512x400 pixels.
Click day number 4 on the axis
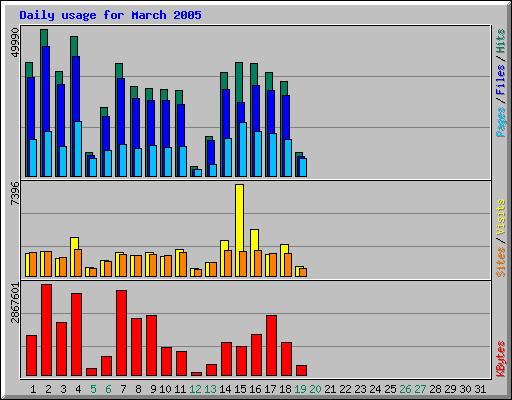click(x=78, y=389)
